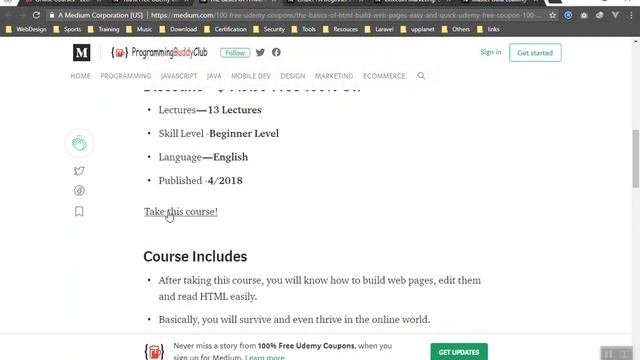Viewport: 640px width, 360px height.
Task: Open the MARKETING nav item
Action: click(x=334, y=76)
